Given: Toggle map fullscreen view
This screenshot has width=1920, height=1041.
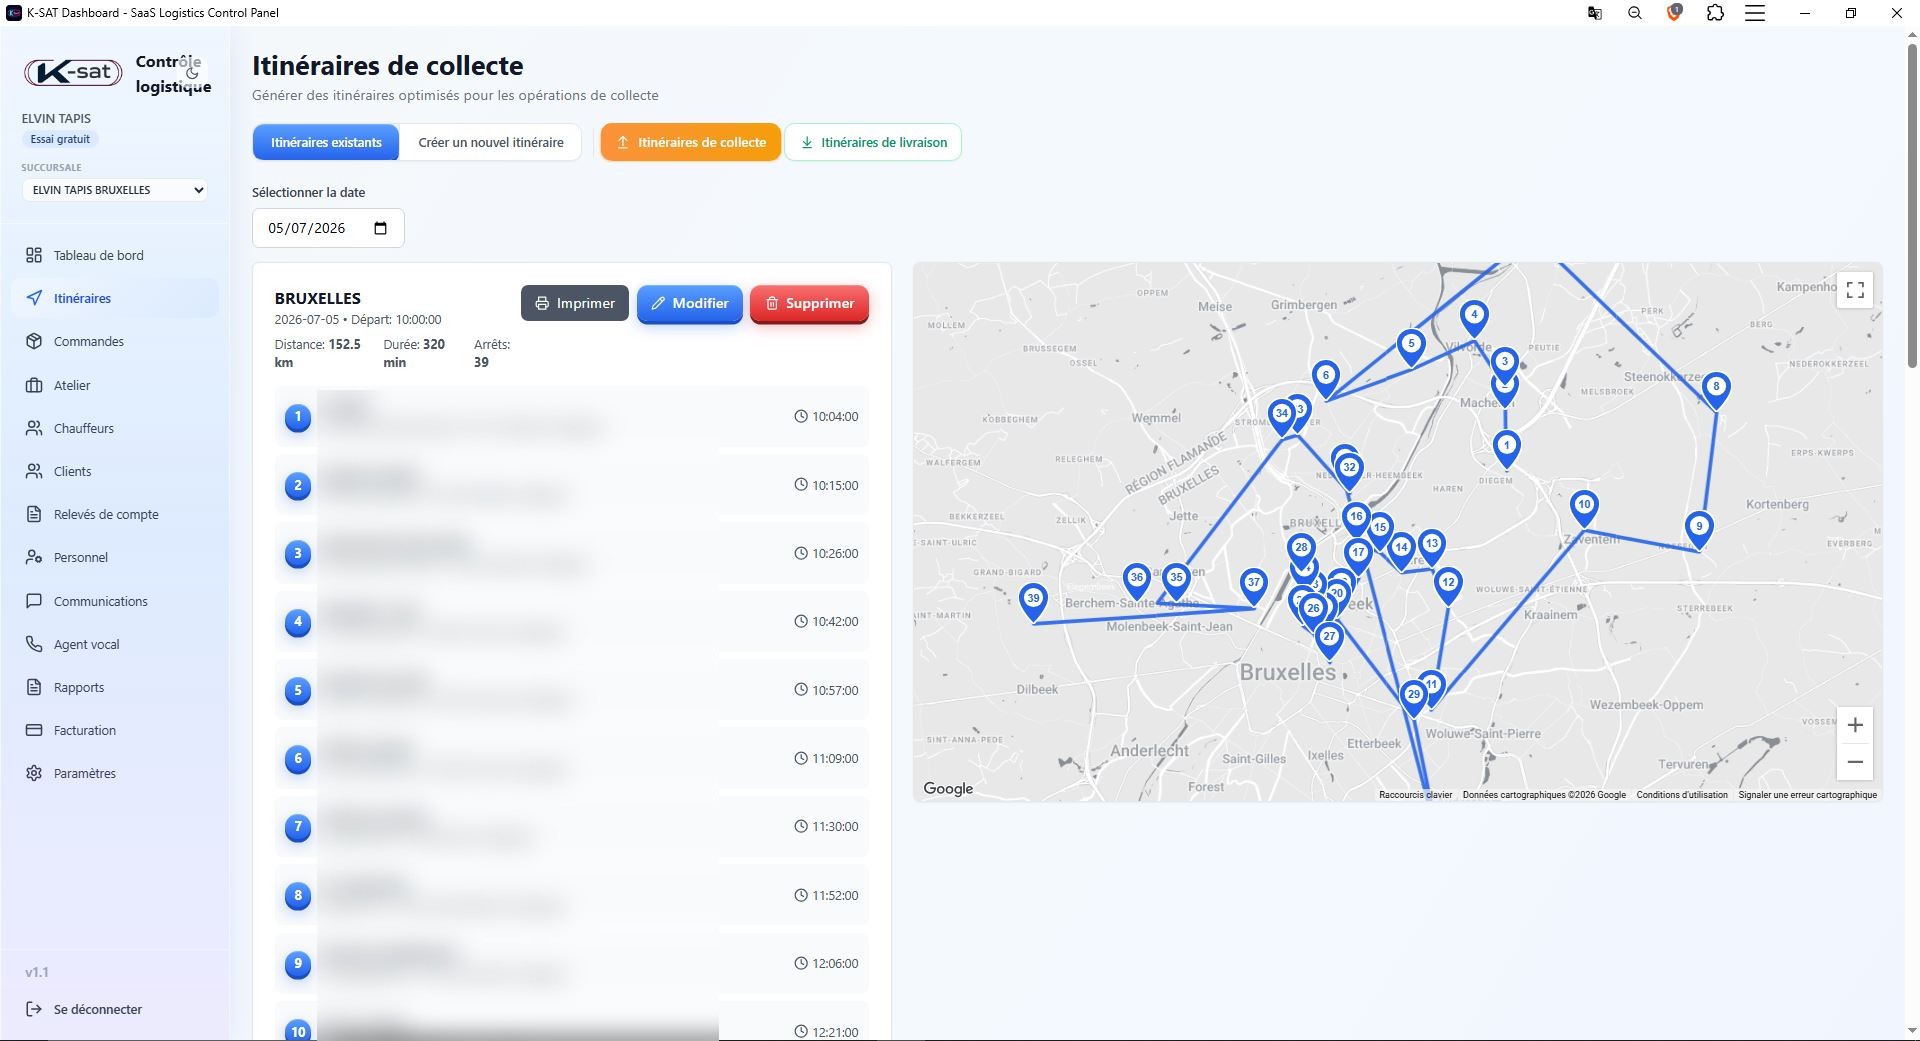Looking at the screenshot, I should coord(1855,290).
